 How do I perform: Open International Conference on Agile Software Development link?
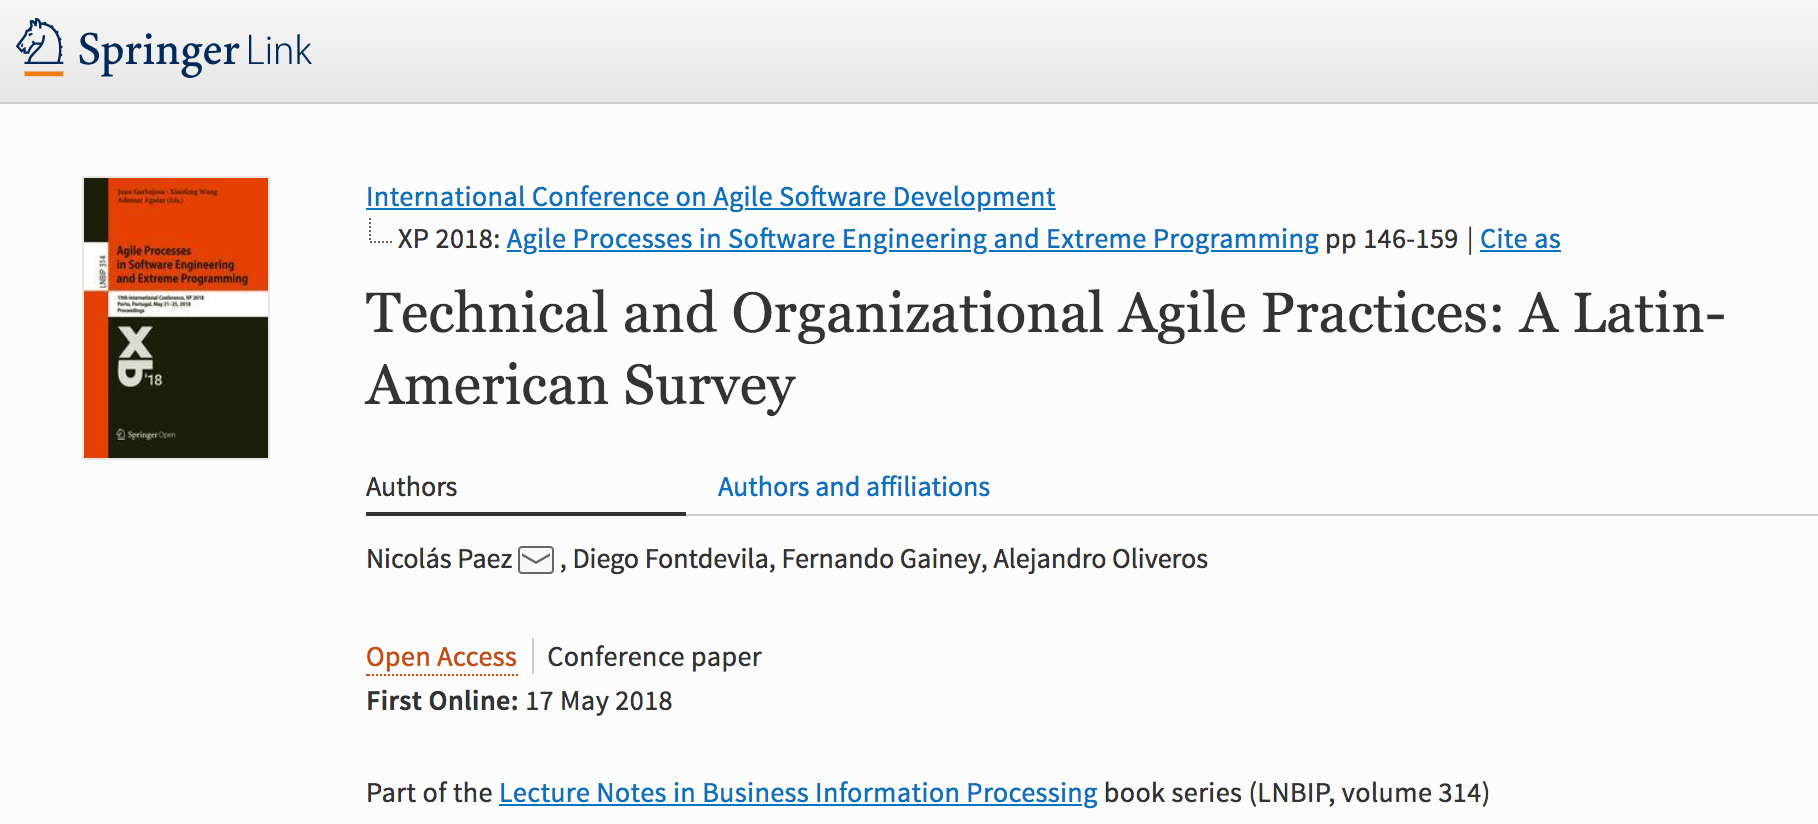tap(710, 197)
